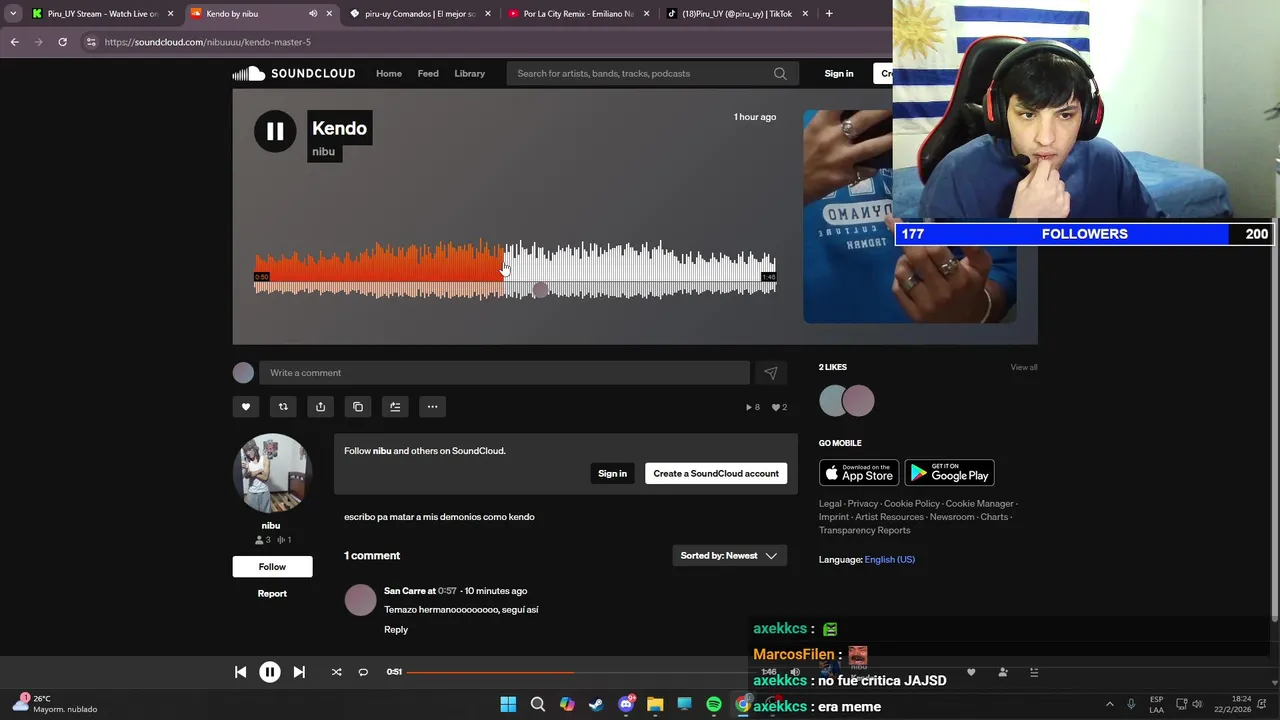Screen dimensions: 1280x720
Task: Open the Feed menu item
Action: [428, 73]
